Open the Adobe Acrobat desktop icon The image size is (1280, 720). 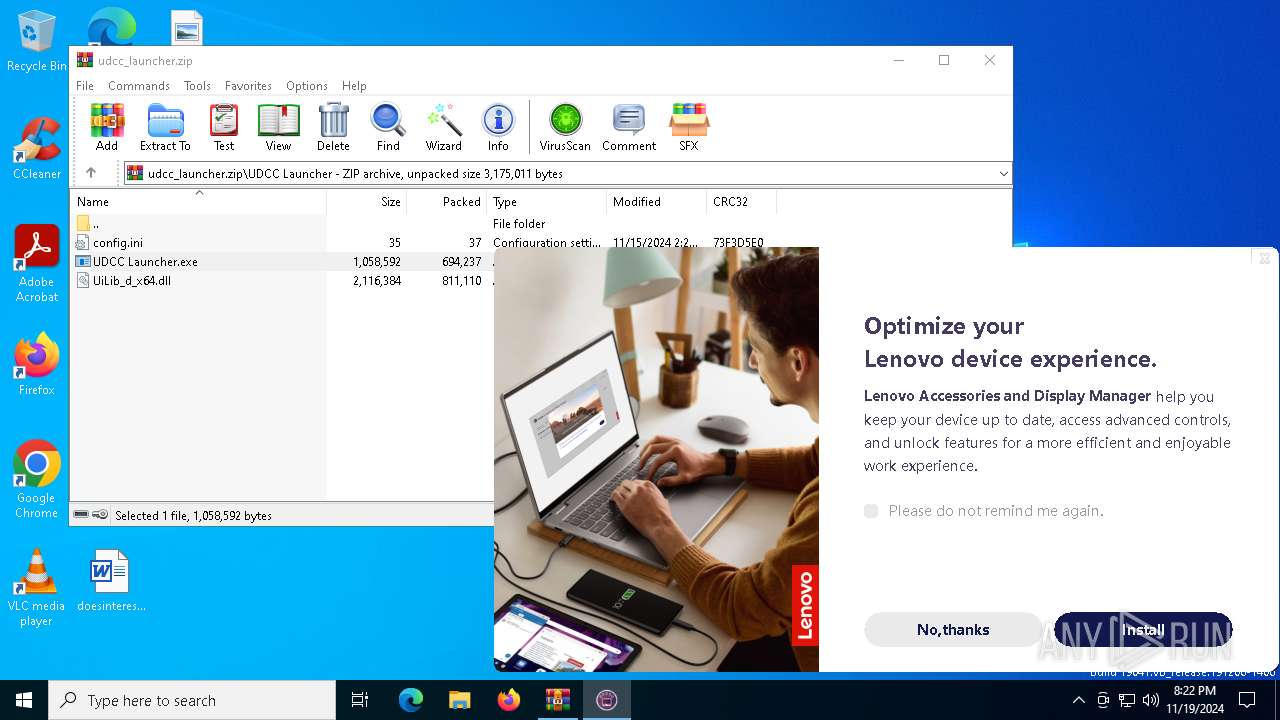(x=37, y=264)
